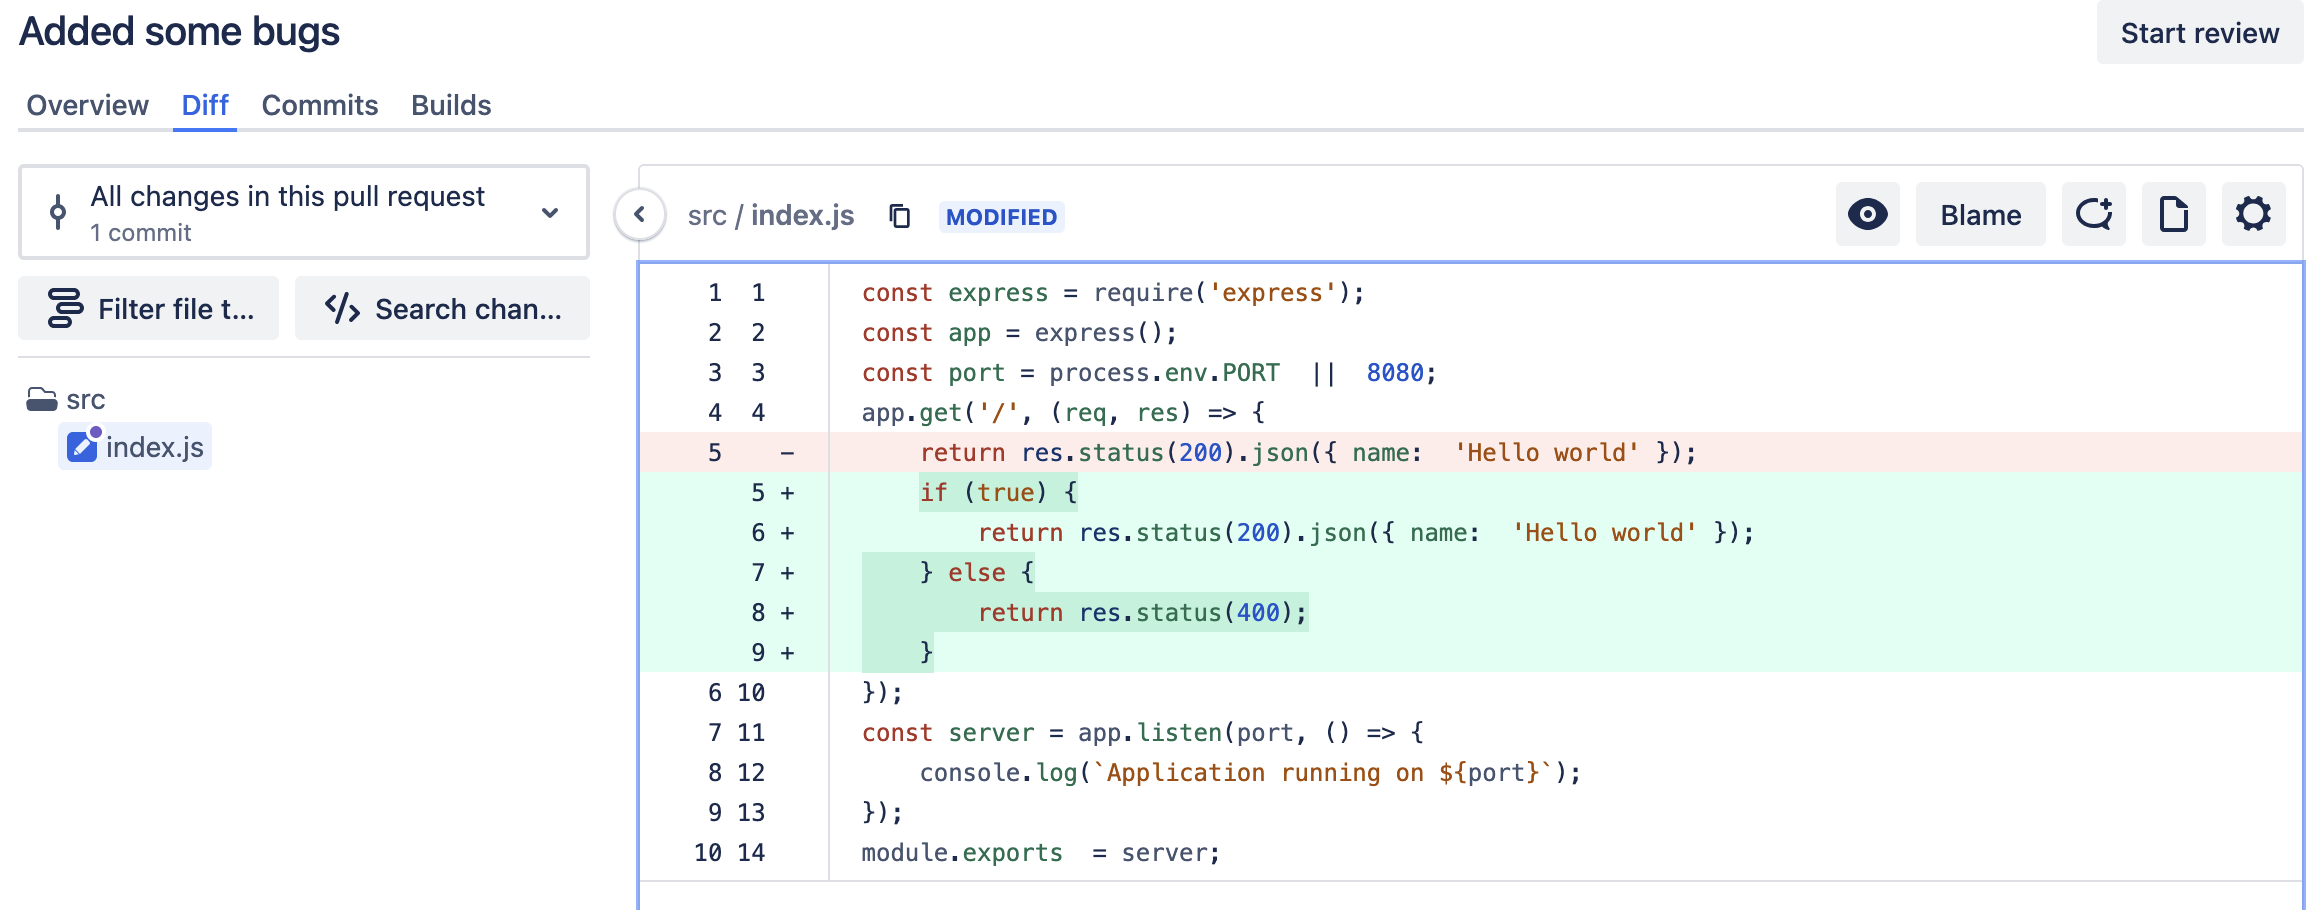Toggle the eye watch icon
Screen dimensions: 2322x910
[1867, 214]
